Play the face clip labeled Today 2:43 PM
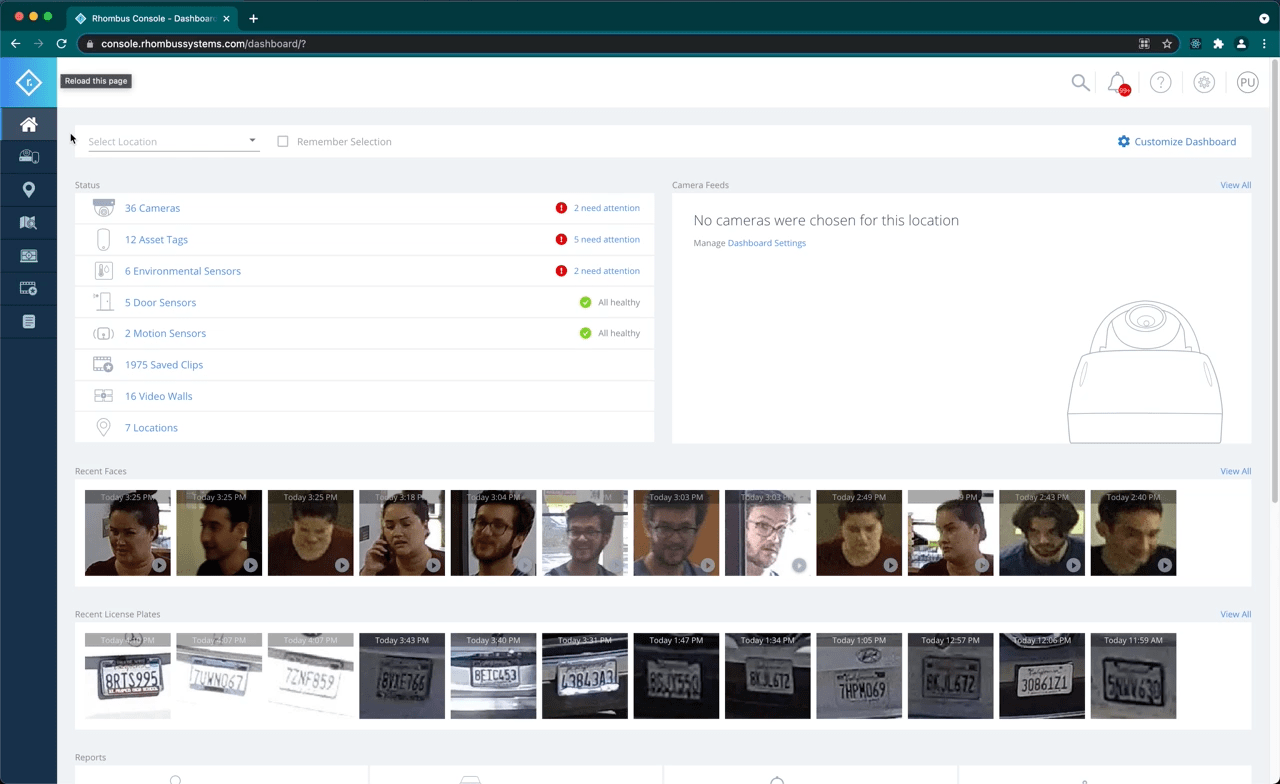Image resolution: width=1280 pixels, height=784 pixels. (1073, 565)
